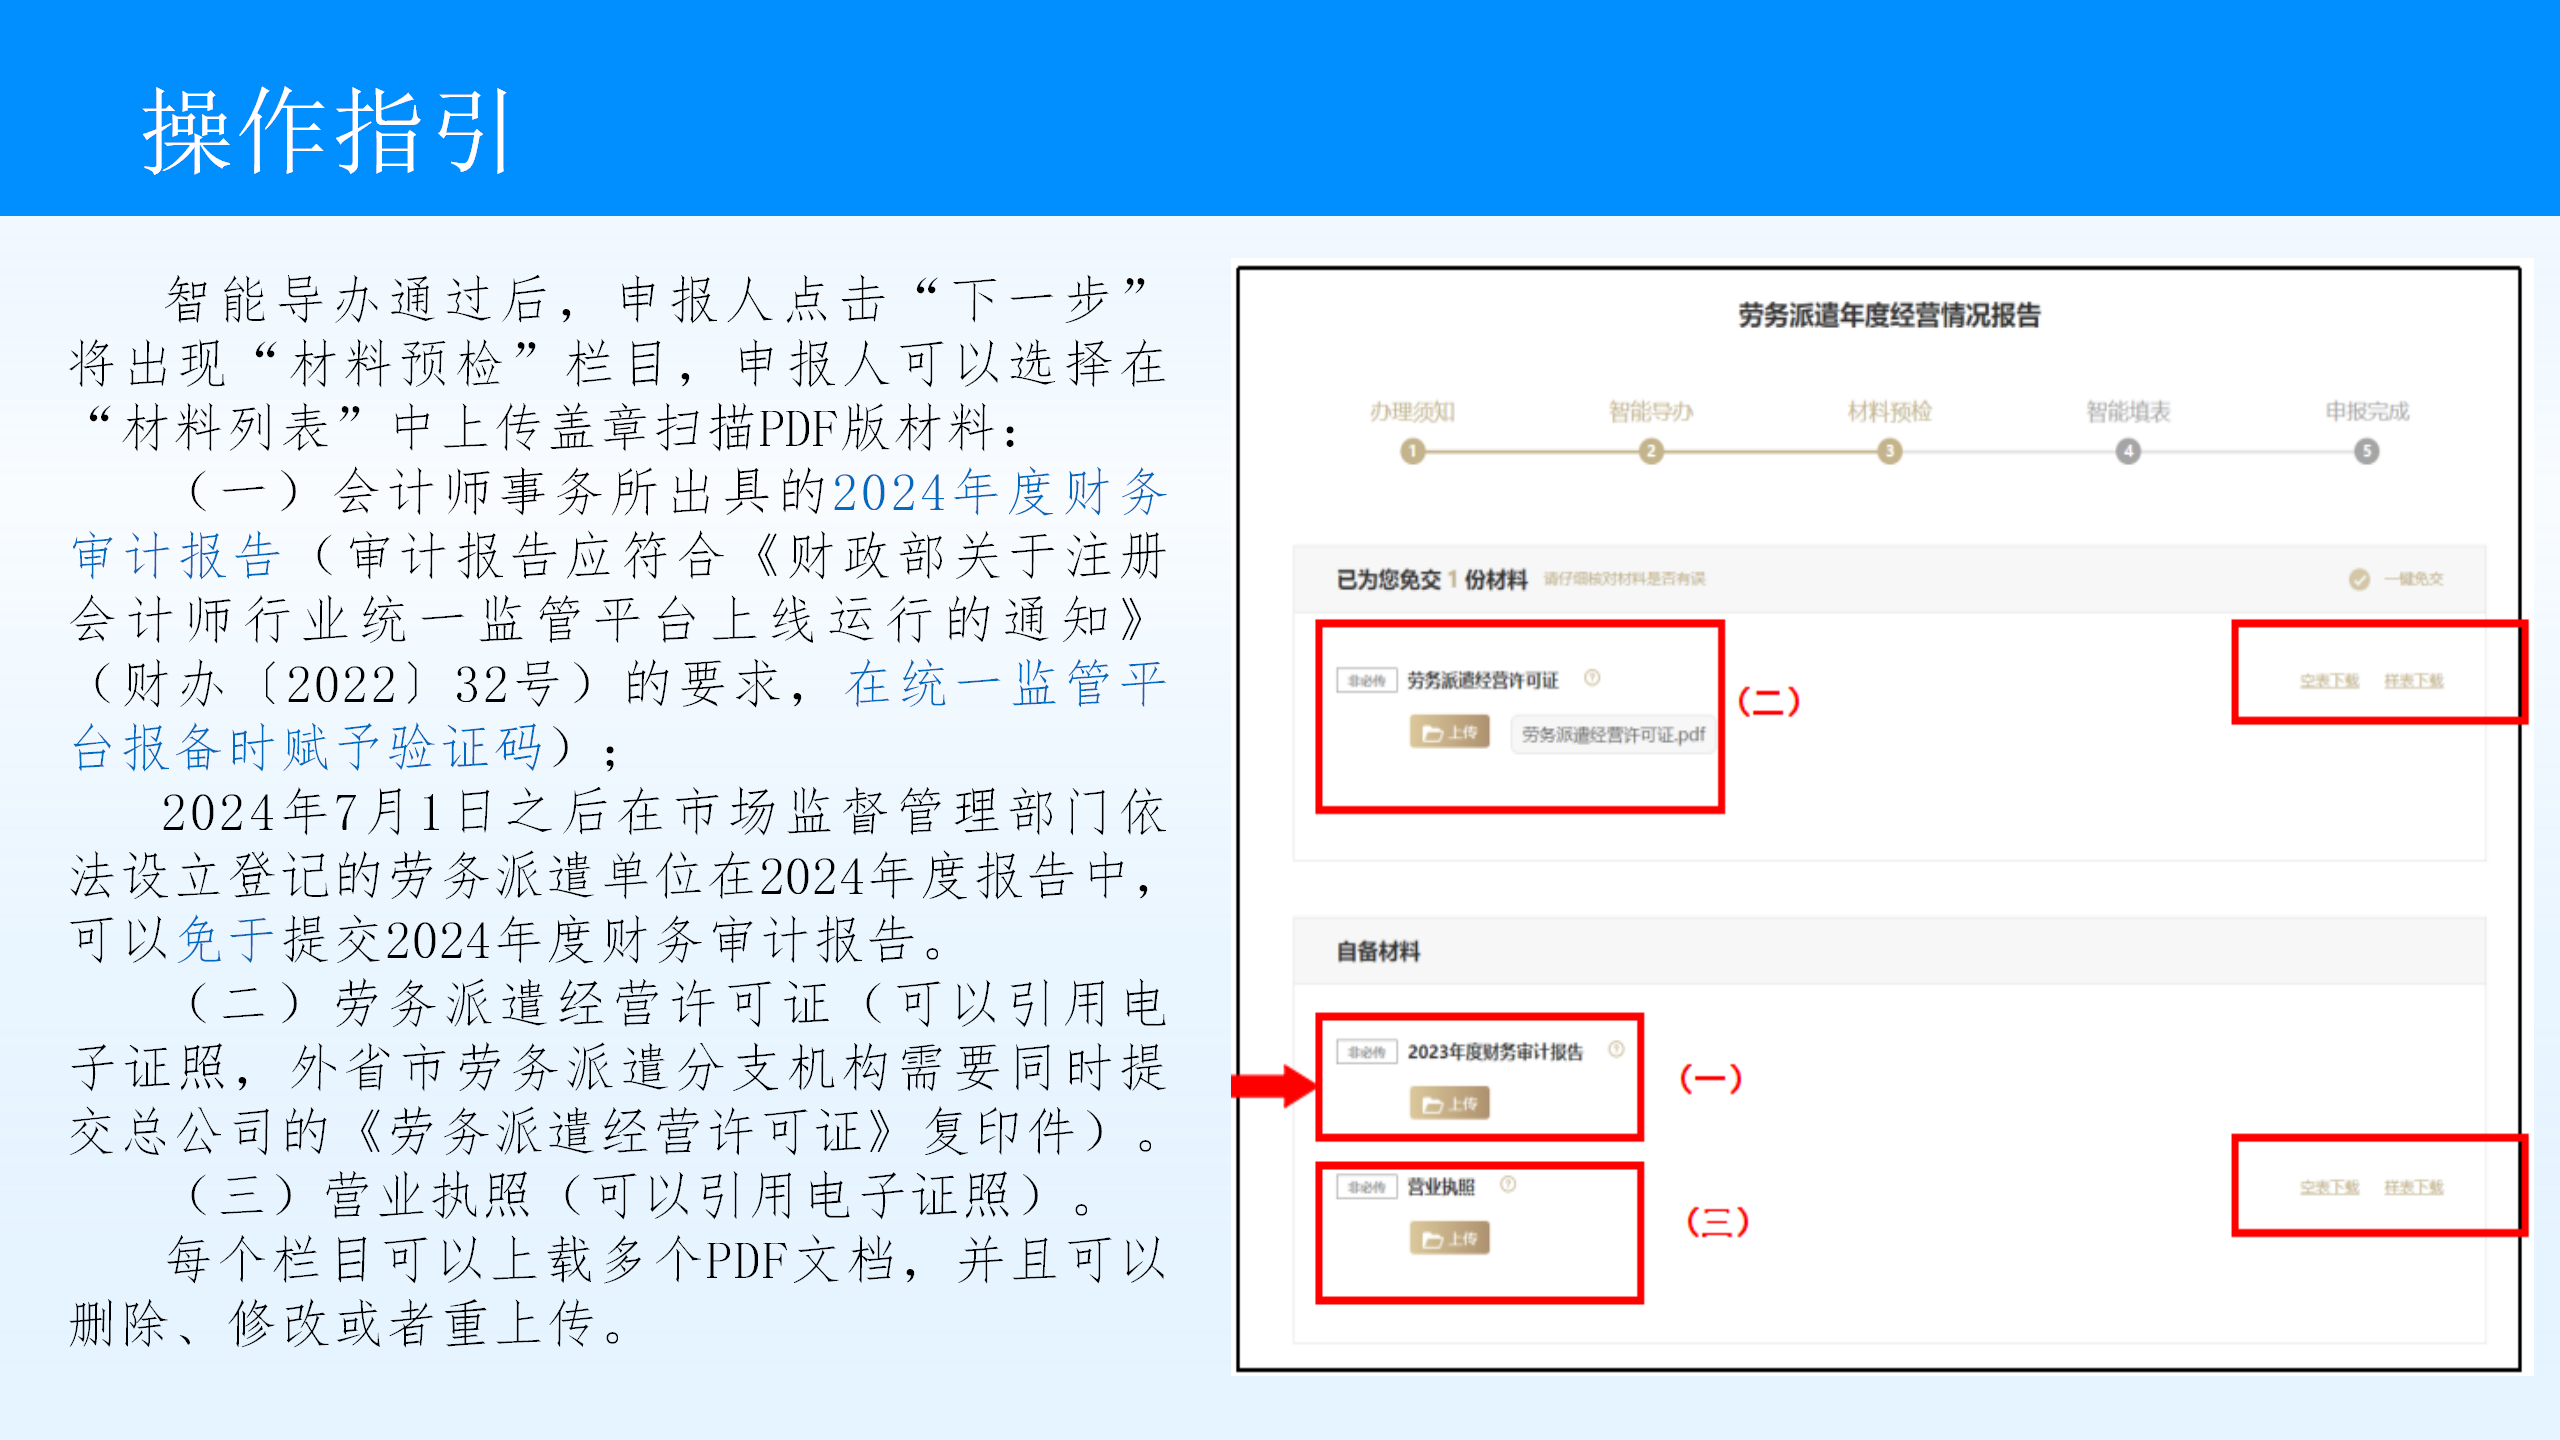Click step 2 circle under 智能导办
This screenshot has height=1440, width=2560.
tap(1651, 451)
